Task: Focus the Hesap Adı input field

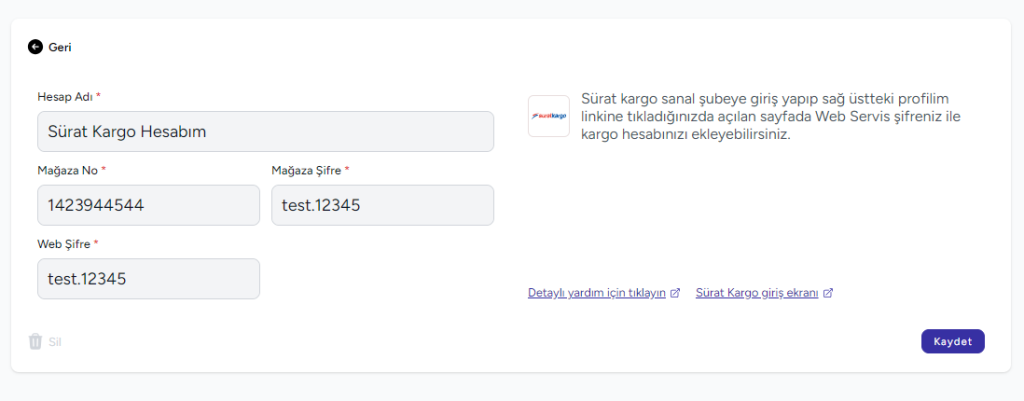Action: (x=265, y=131)
